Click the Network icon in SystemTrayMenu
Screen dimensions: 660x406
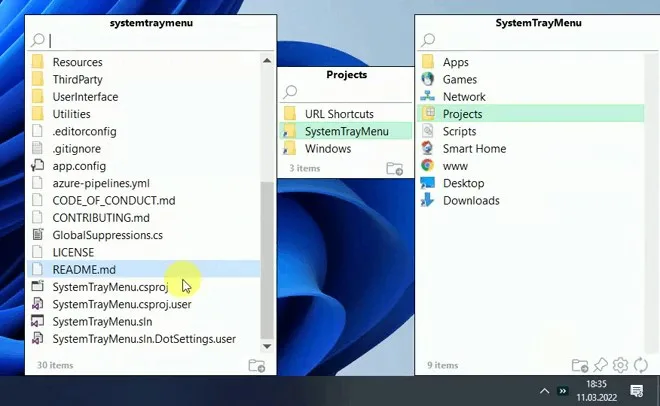pyautogui.click(x=428, y=96)
